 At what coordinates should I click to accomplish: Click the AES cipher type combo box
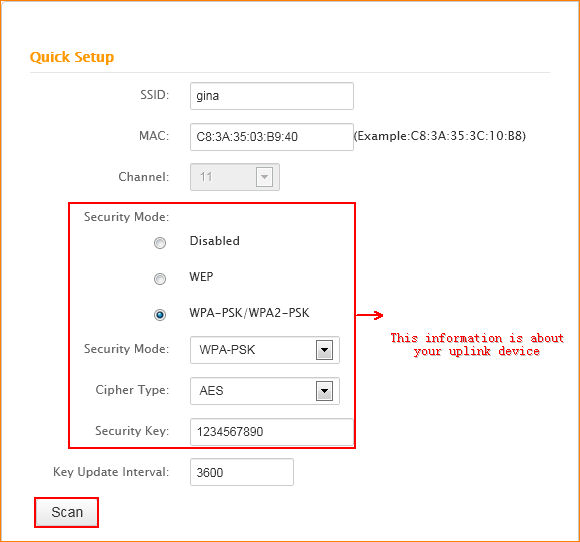pyautogui.click(x=265, y=391)
